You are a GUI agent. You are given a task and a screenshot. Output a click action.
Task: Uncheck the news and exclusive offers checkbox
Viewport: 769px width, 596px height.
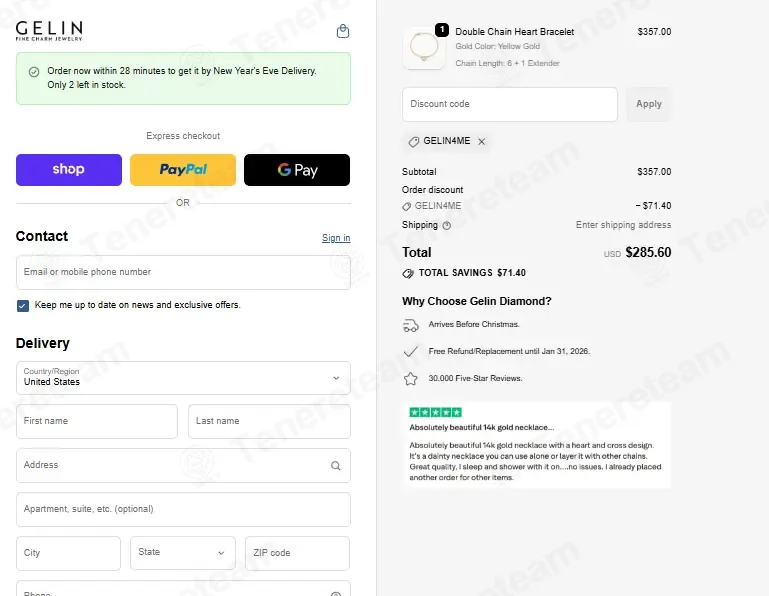tap(23, 306)
